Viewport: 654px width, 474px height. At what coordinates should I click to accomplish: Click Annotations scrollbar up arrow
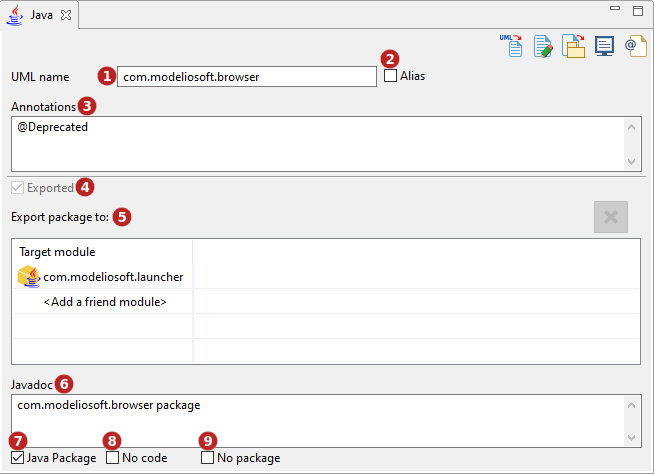tap(631, 127)
